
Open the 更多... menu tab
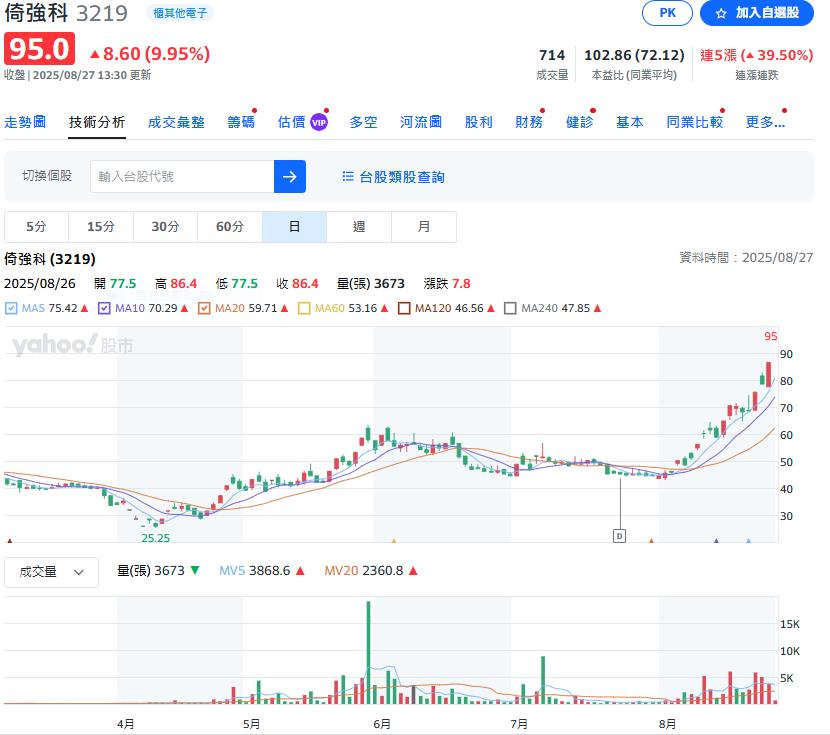[765, 122]
